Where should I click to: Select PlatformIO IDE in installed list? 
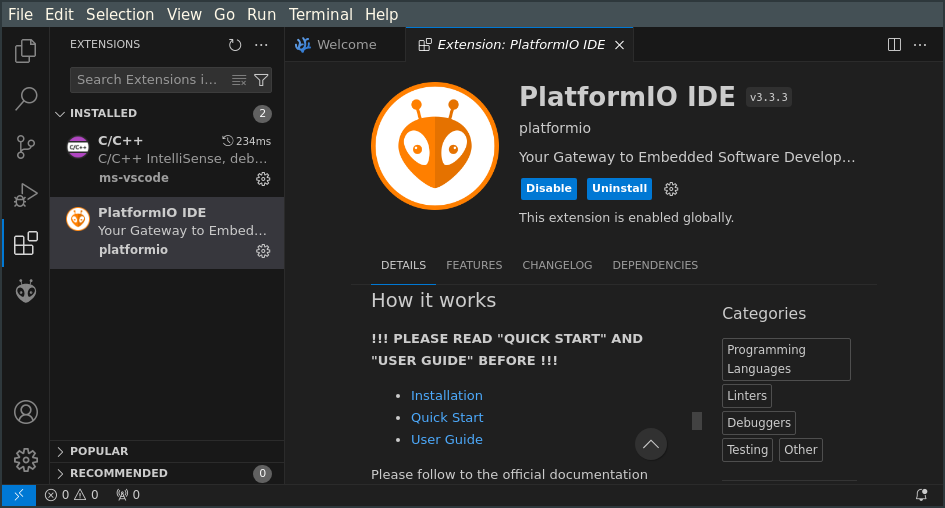pos(167,233)
